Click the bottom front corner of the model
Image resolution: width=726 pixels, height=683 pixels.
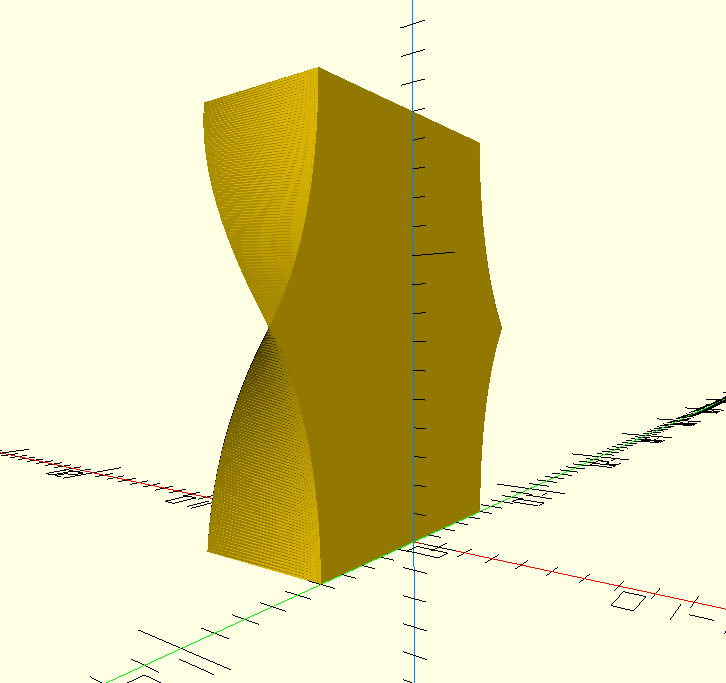[x=319, y=582]
